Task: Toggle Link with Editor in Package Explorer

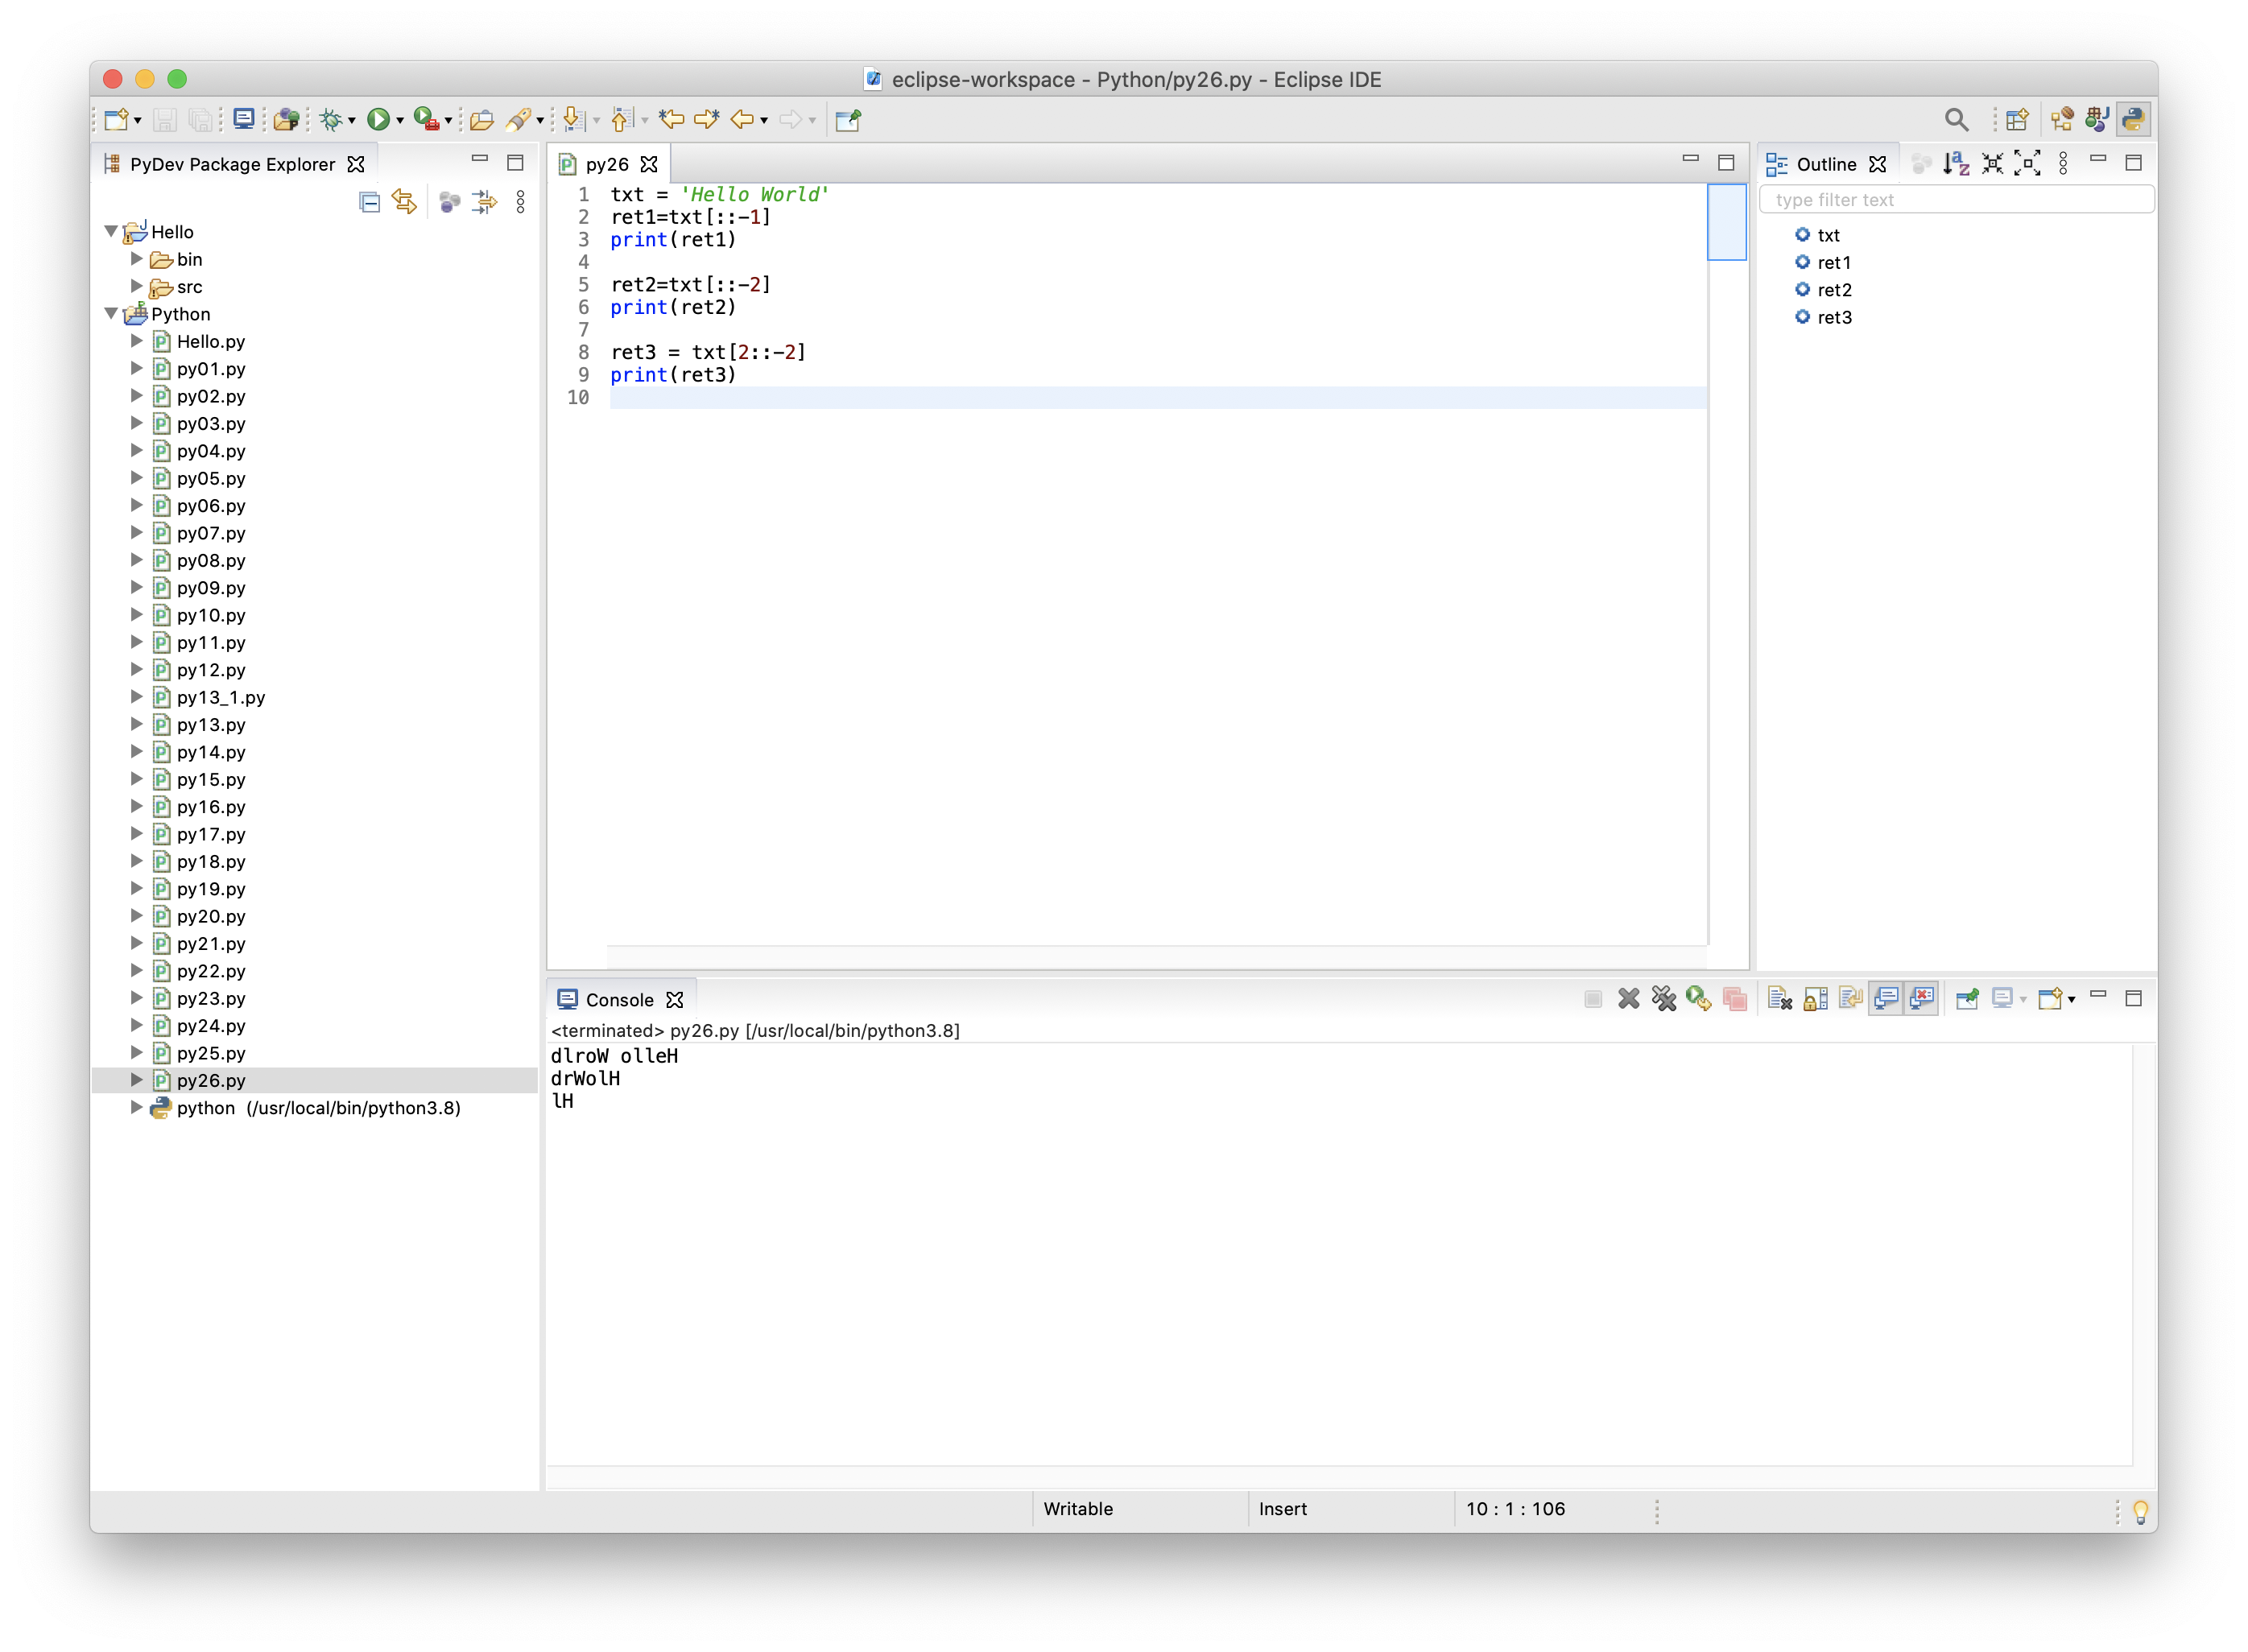Action: coord(404,202)
